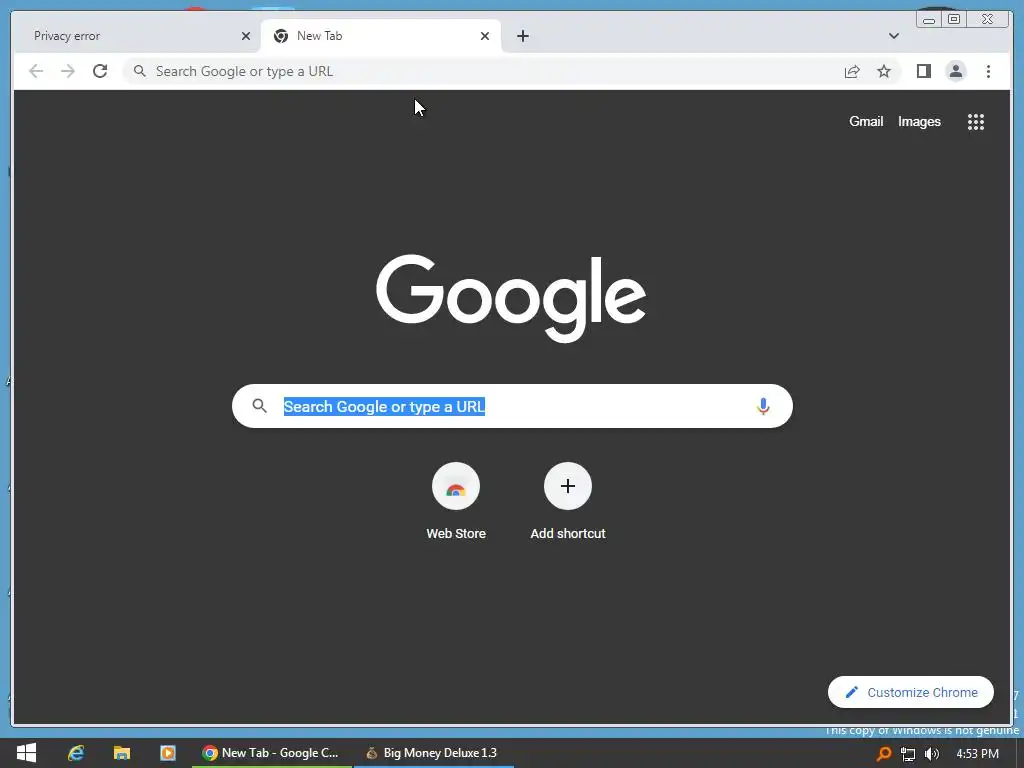Screen dimensions: 1024x768
Task: Restore down the Chrome window
Action: (953, 20)
